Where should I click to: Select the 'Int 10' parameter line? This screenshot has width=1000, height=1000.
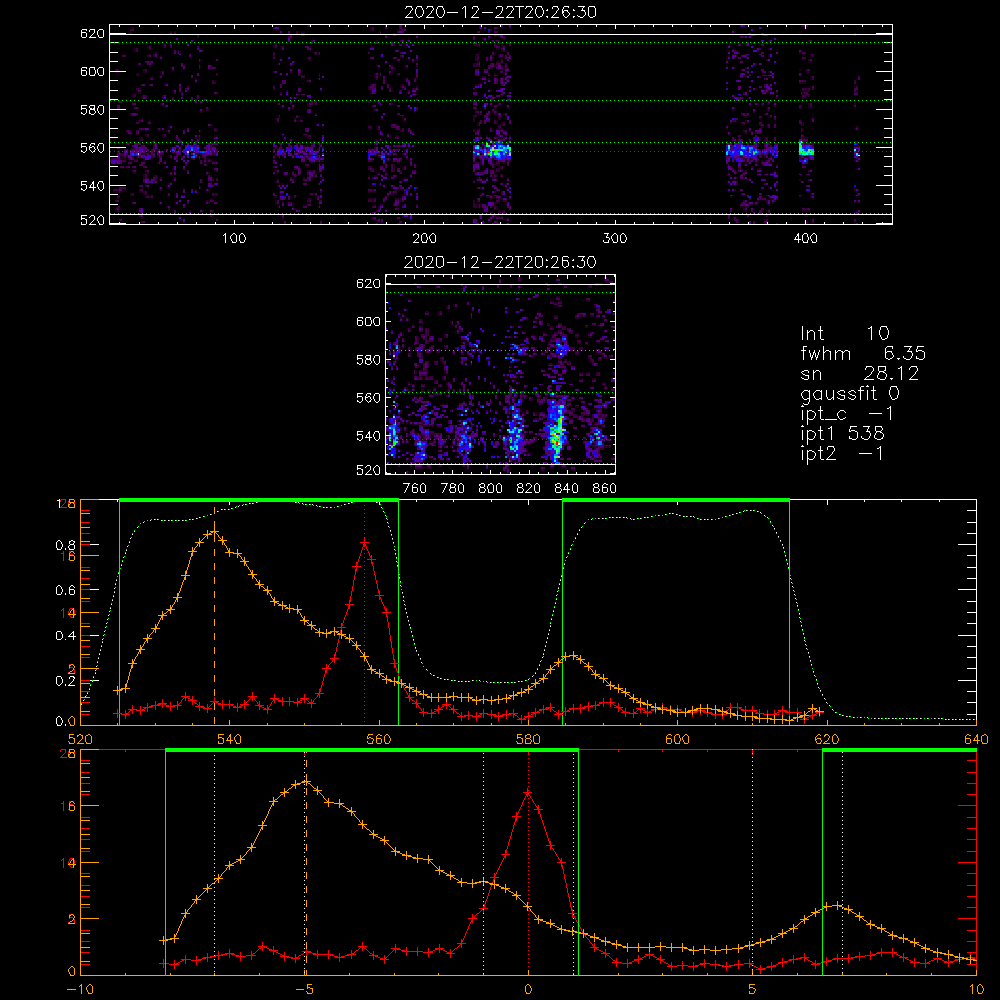(x=844, y=333)
